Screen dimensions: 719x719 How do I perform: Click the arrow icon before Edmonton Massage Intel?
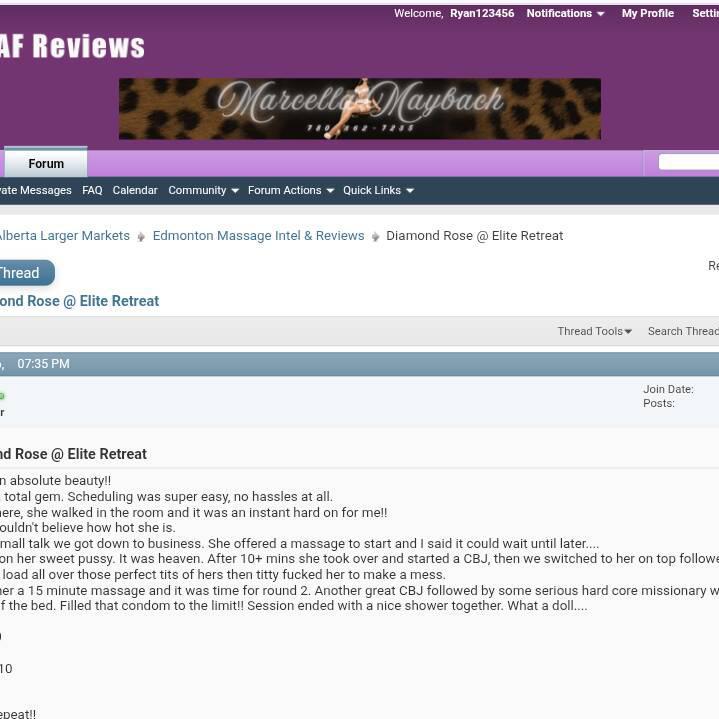[141, 237]
